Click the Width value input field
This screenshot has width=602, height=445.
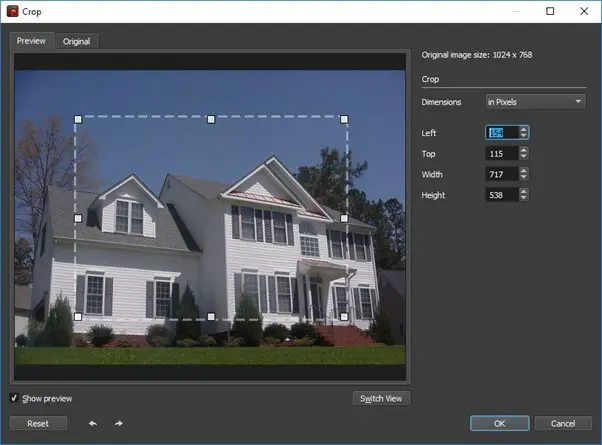(502, 174)
